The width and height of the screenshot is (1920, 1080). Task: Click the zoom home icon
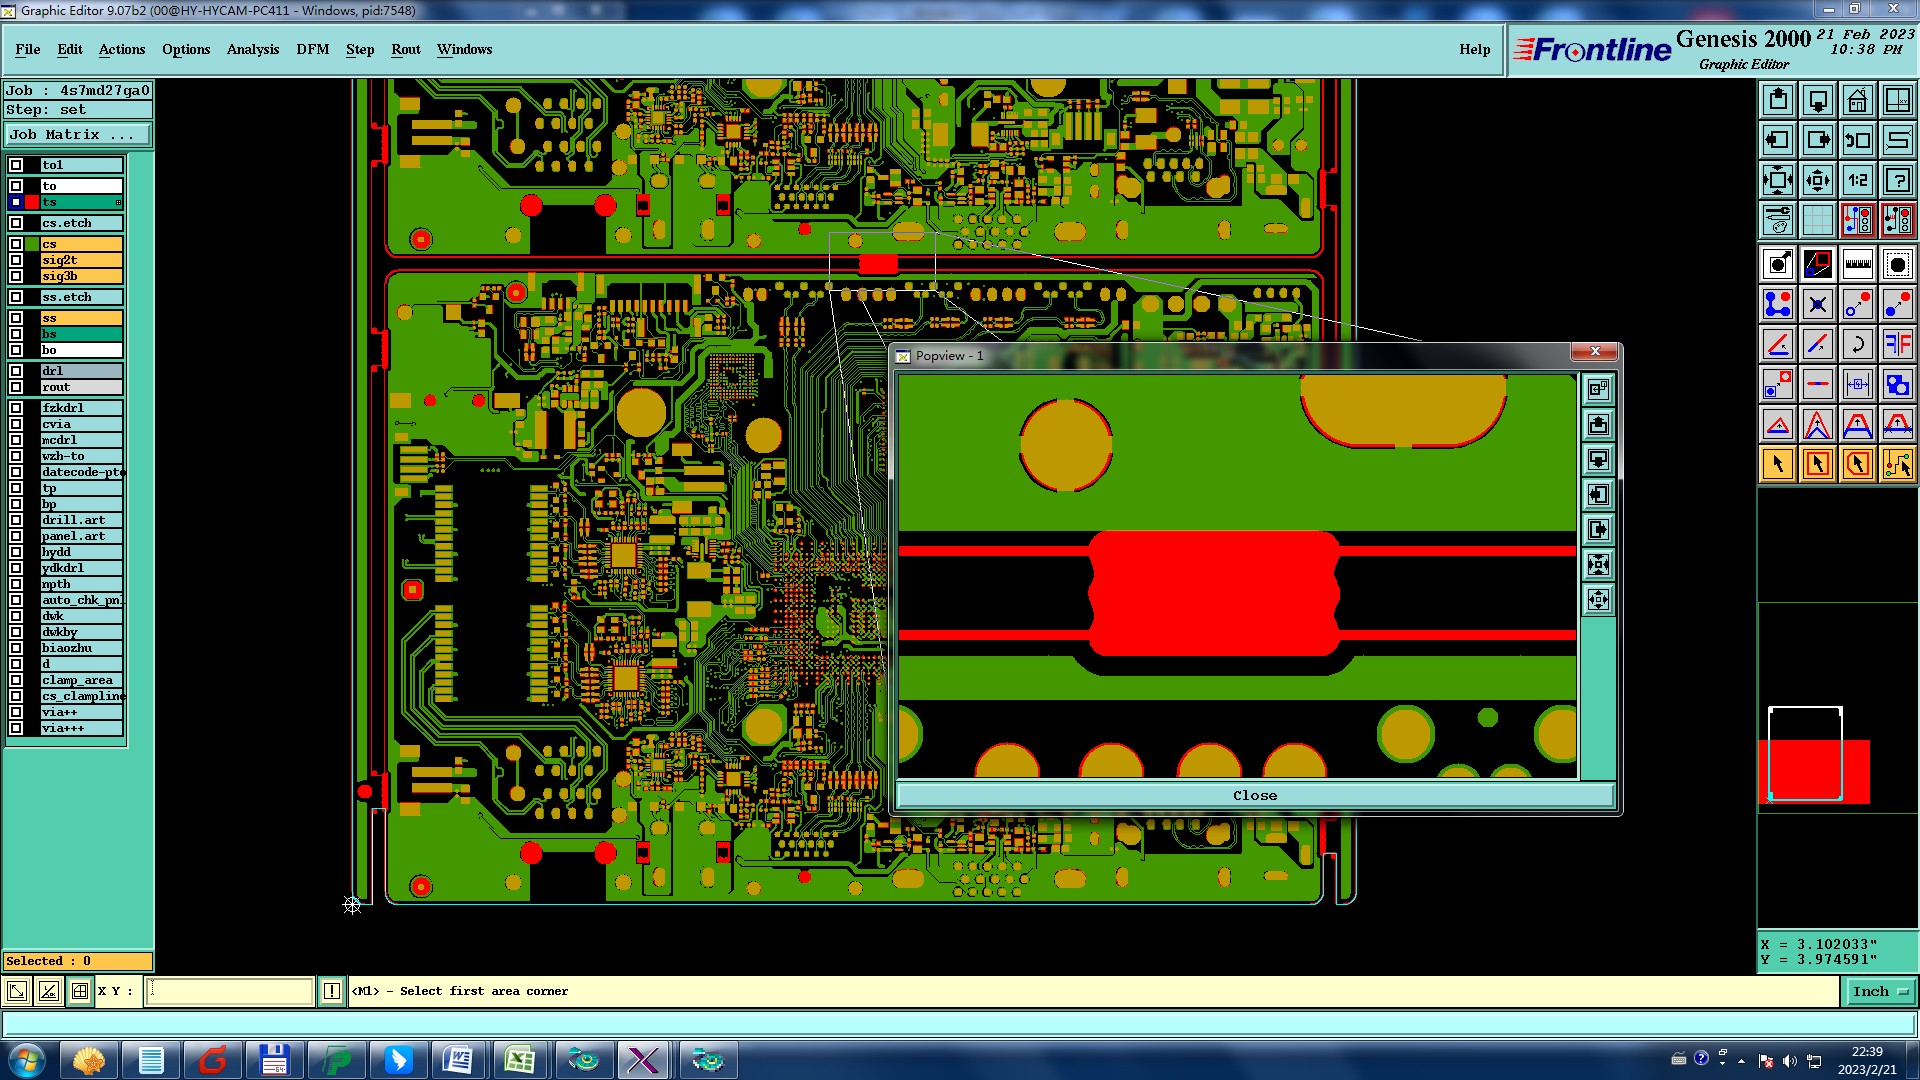point(1857,100)
